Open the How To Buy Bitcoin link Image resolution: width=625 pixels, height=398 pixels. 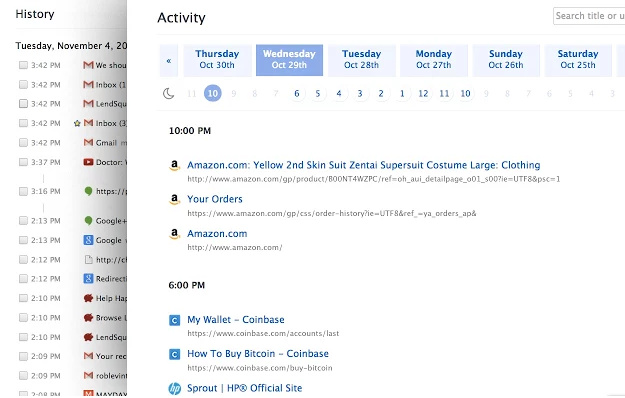click(x=258, y=354)
